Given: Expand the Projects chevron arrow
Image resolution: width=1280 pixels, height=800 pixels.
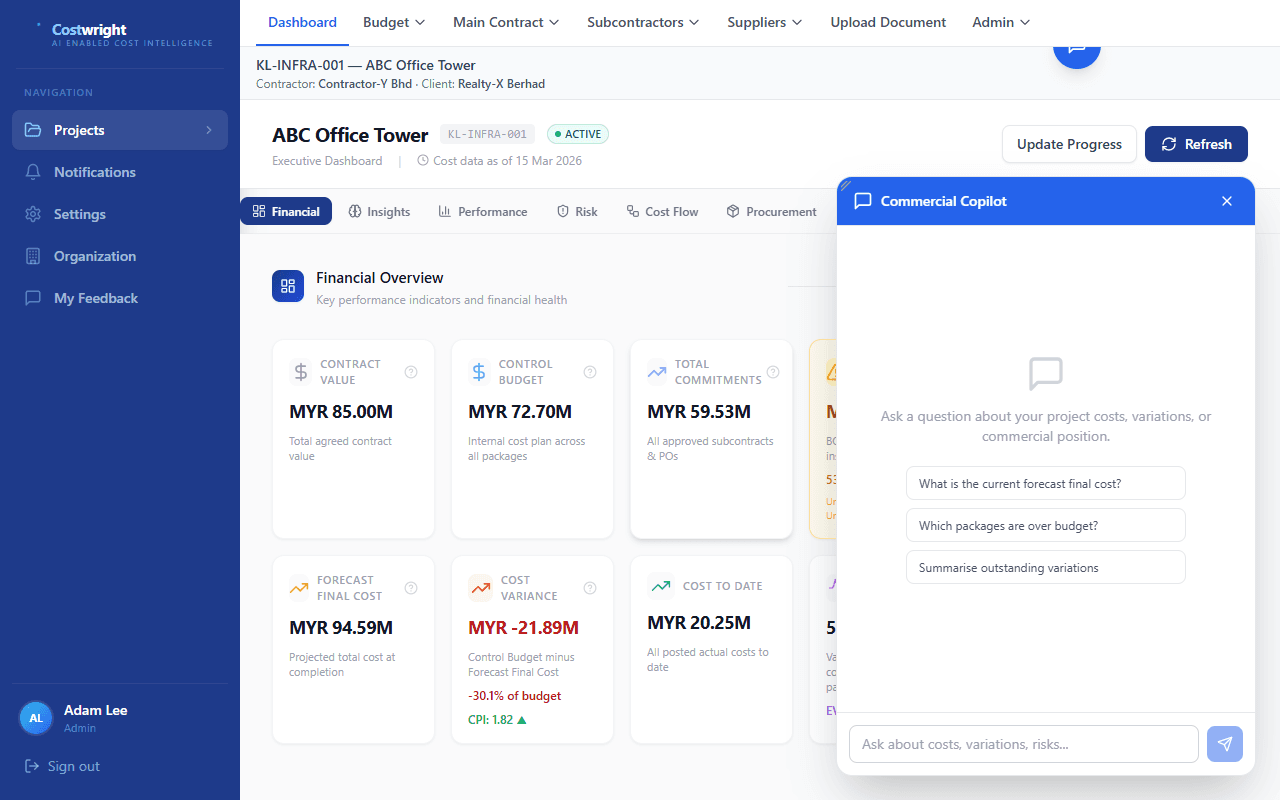Looking at the screenshot, I should click(208, 130).
